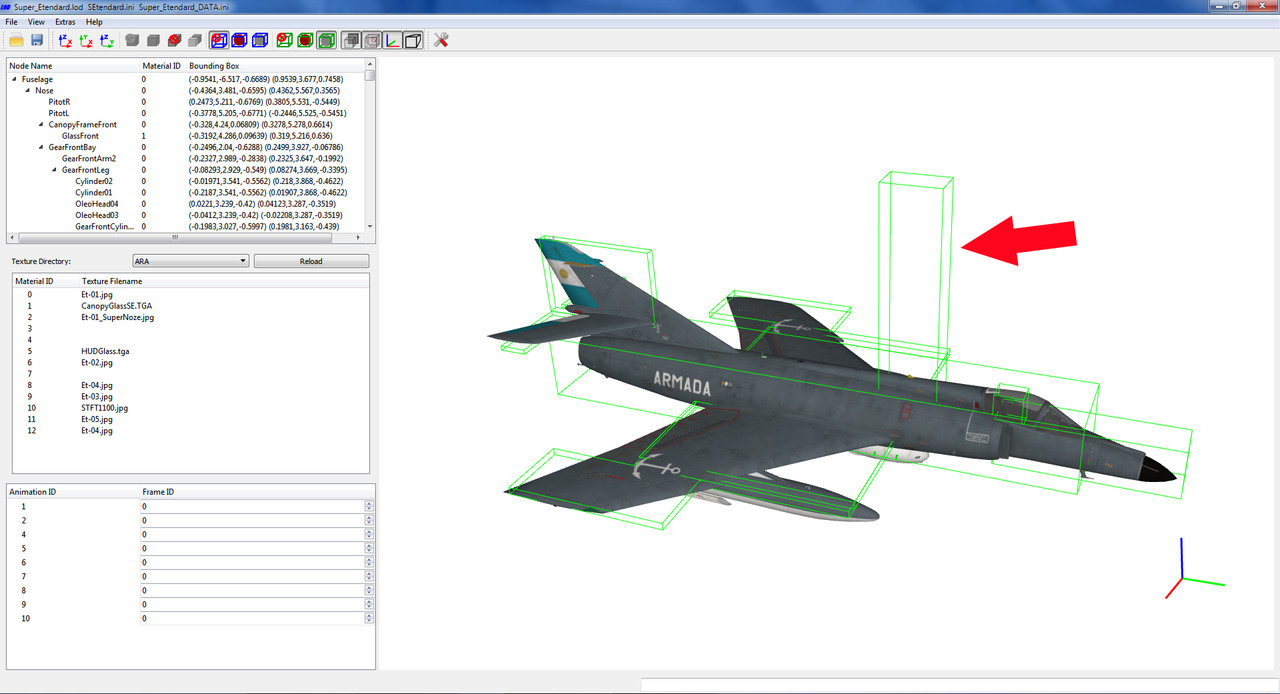Click the Bounding Box column header
This screenshot has width=1280, height=694.
click(214, 66)
